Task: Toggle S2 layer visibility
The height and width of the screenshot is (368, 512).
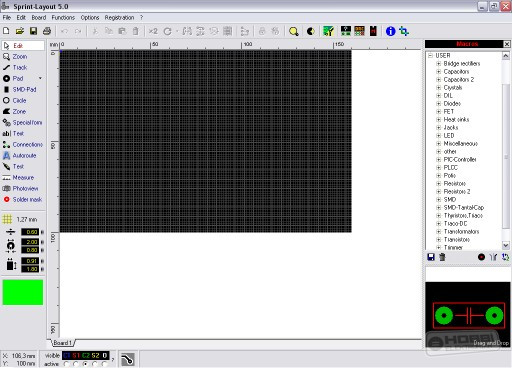Action: 95,356
